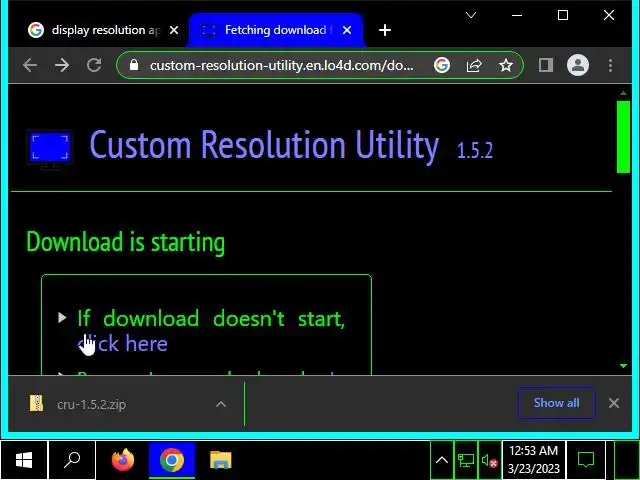This screenshot has width=640, height=480.
Task: Click the Chrome taskbar icon
Action: click(x=172, y=460)
